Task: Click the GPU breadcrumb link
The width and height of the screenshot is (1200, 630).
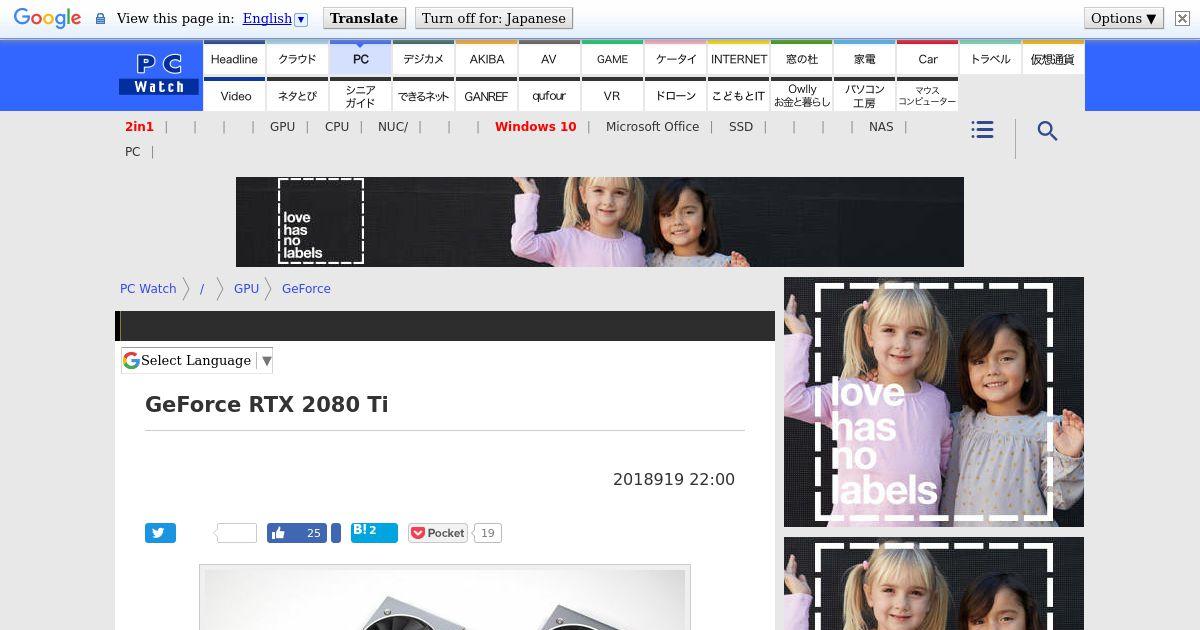Action: (246, 288)
